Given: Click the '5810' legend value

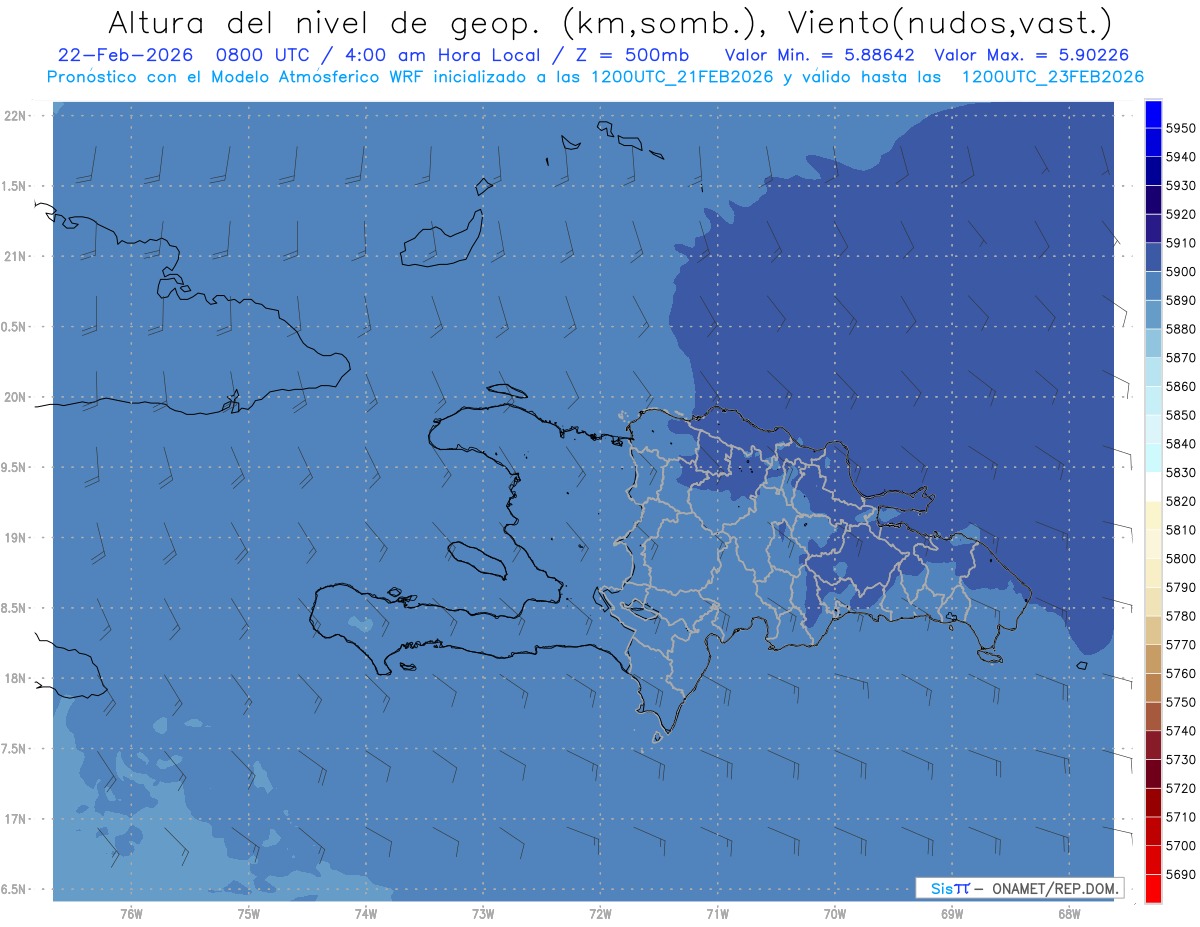Looking at the screenshot, I should pyautogui.click(x=1180, y=530).
